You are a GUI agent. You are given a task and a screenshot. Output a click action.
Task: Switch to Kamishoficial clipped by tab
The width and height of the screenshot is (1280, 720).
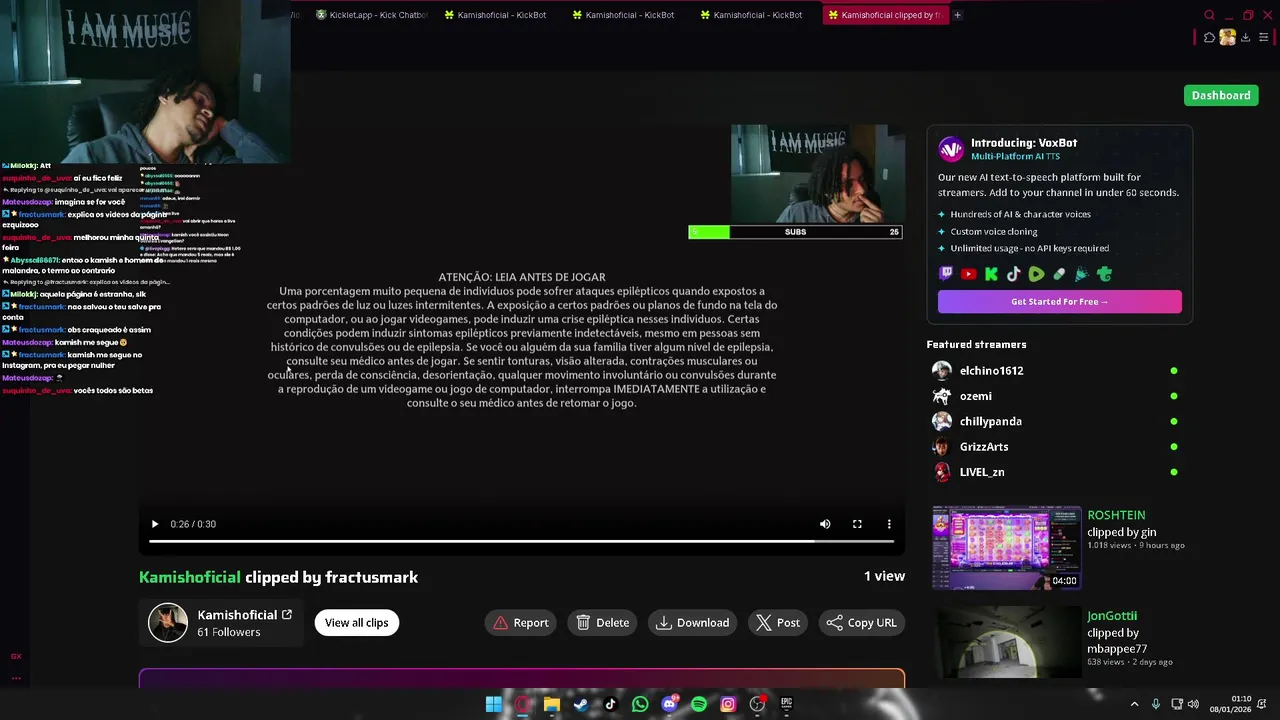884,15
